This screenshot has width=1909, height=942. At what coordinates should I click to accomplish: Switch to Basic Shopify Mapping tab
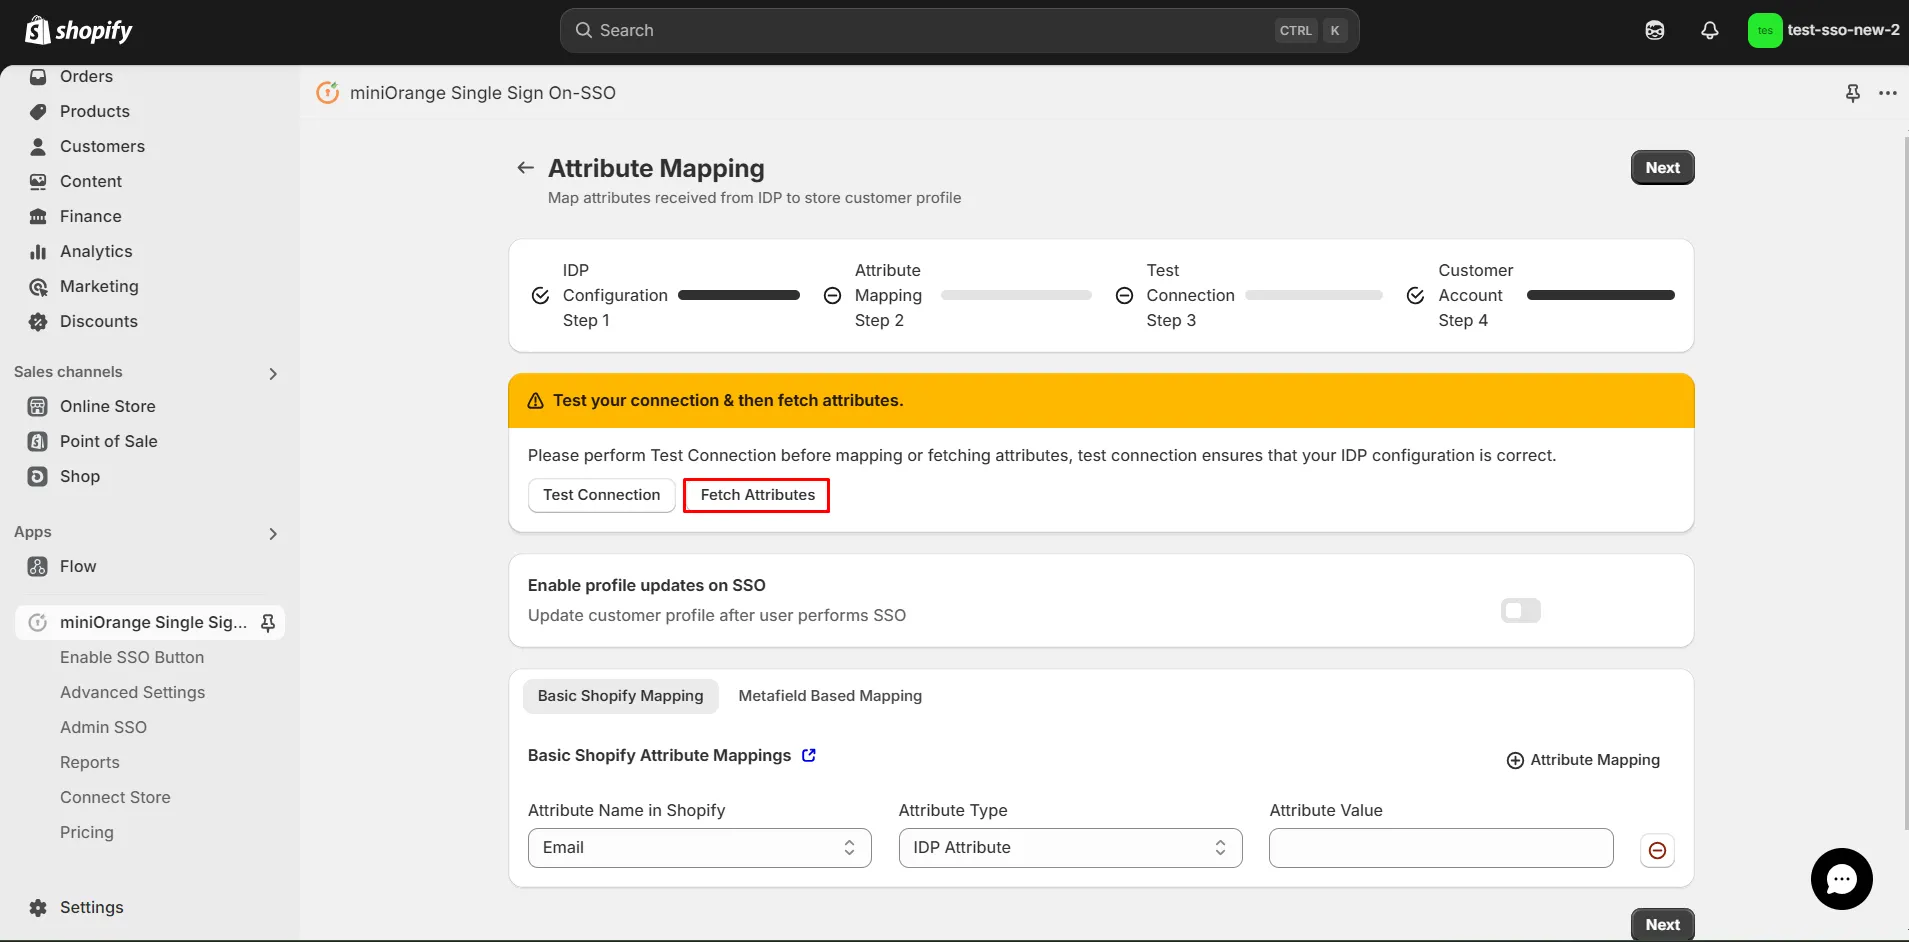click(x=620, y=696)
